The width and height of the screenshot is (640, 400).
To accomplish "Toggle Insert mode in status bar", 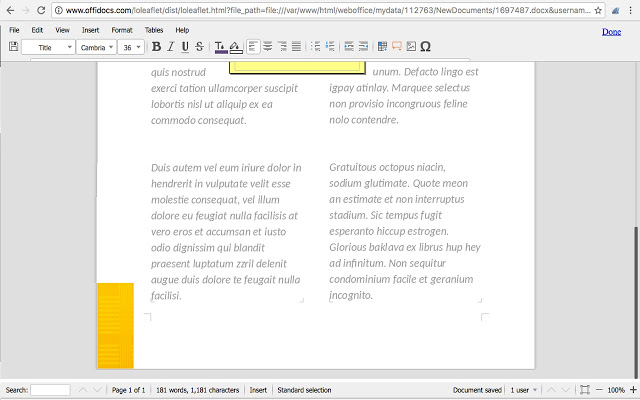I will click(258, 390).
